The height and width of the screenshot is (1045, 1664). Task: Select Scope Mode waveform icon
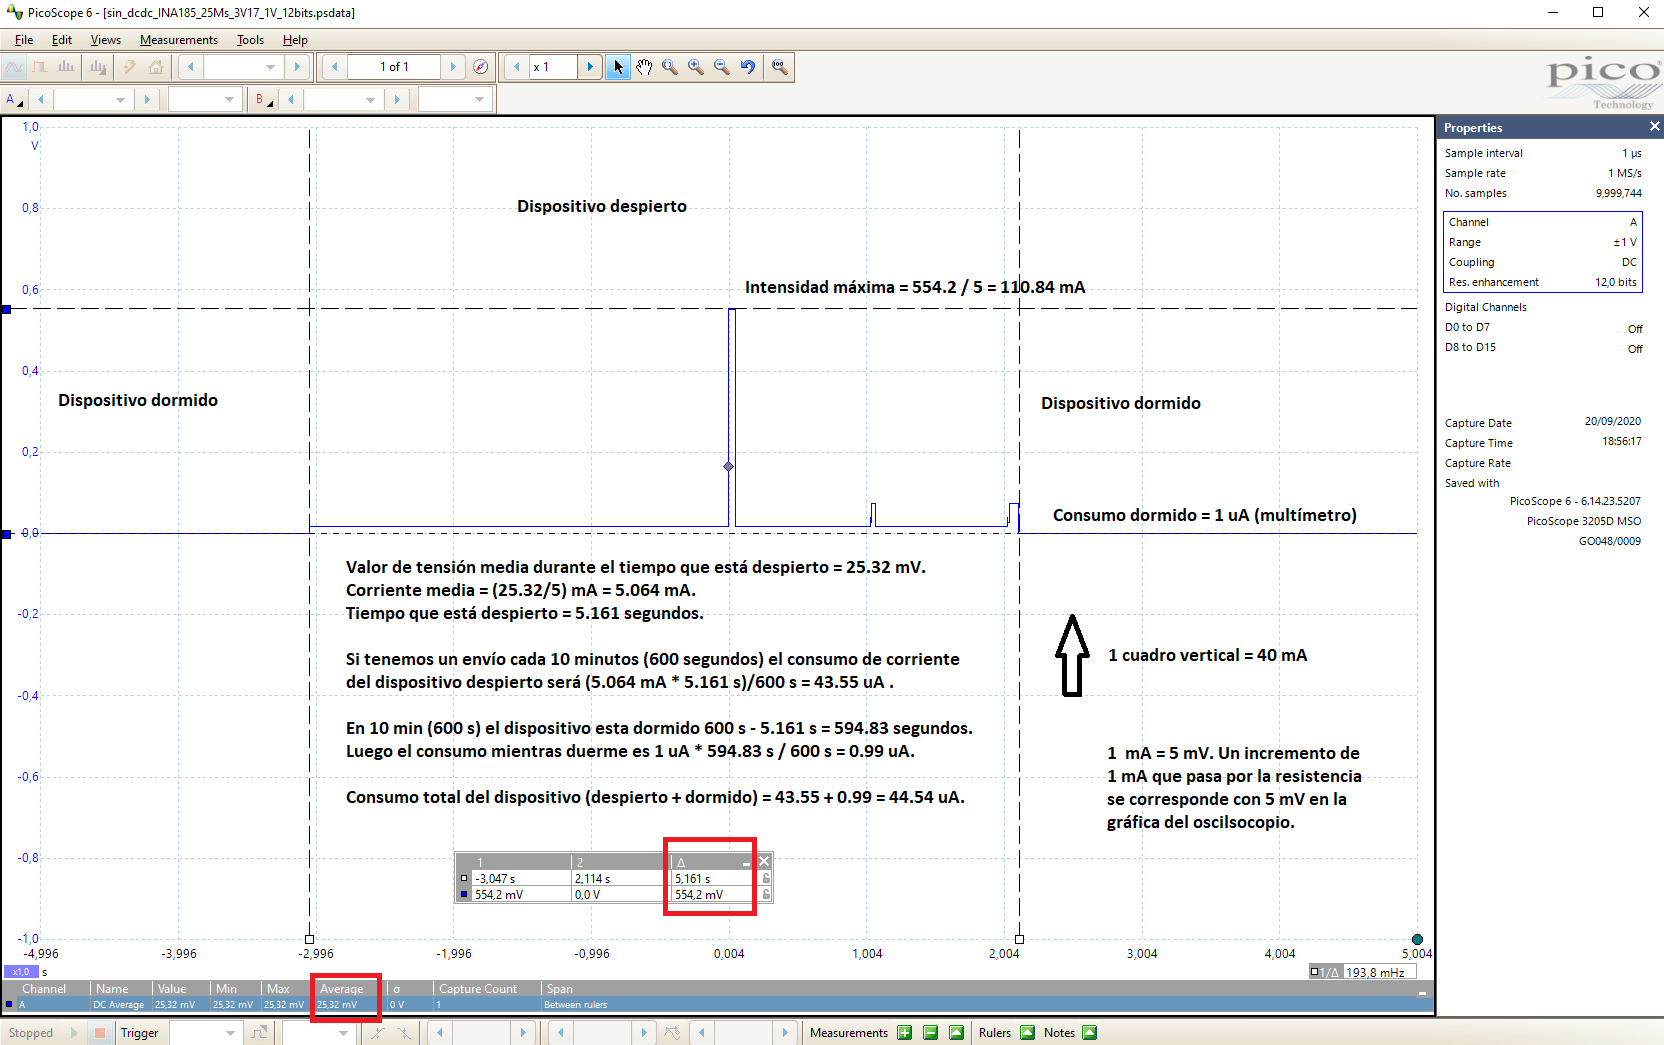tap(14, 67)
